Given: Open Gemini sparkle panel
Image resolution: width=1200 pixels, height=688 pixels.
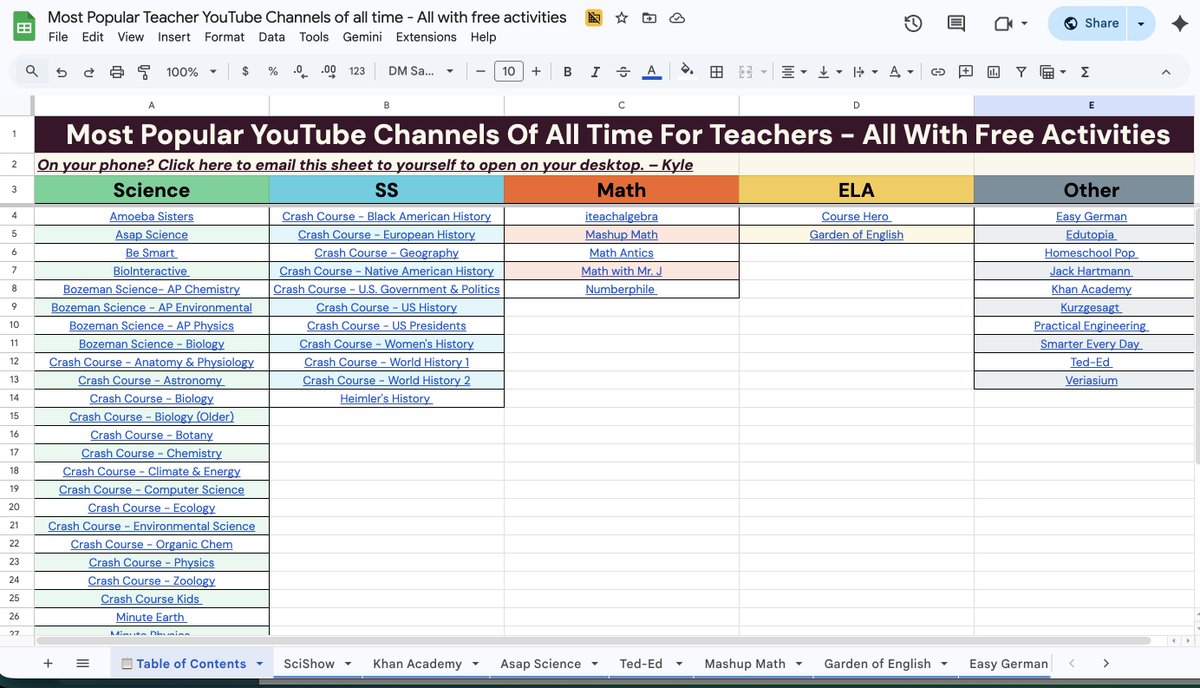Looking at the screenshot, I should [1179, 24].
